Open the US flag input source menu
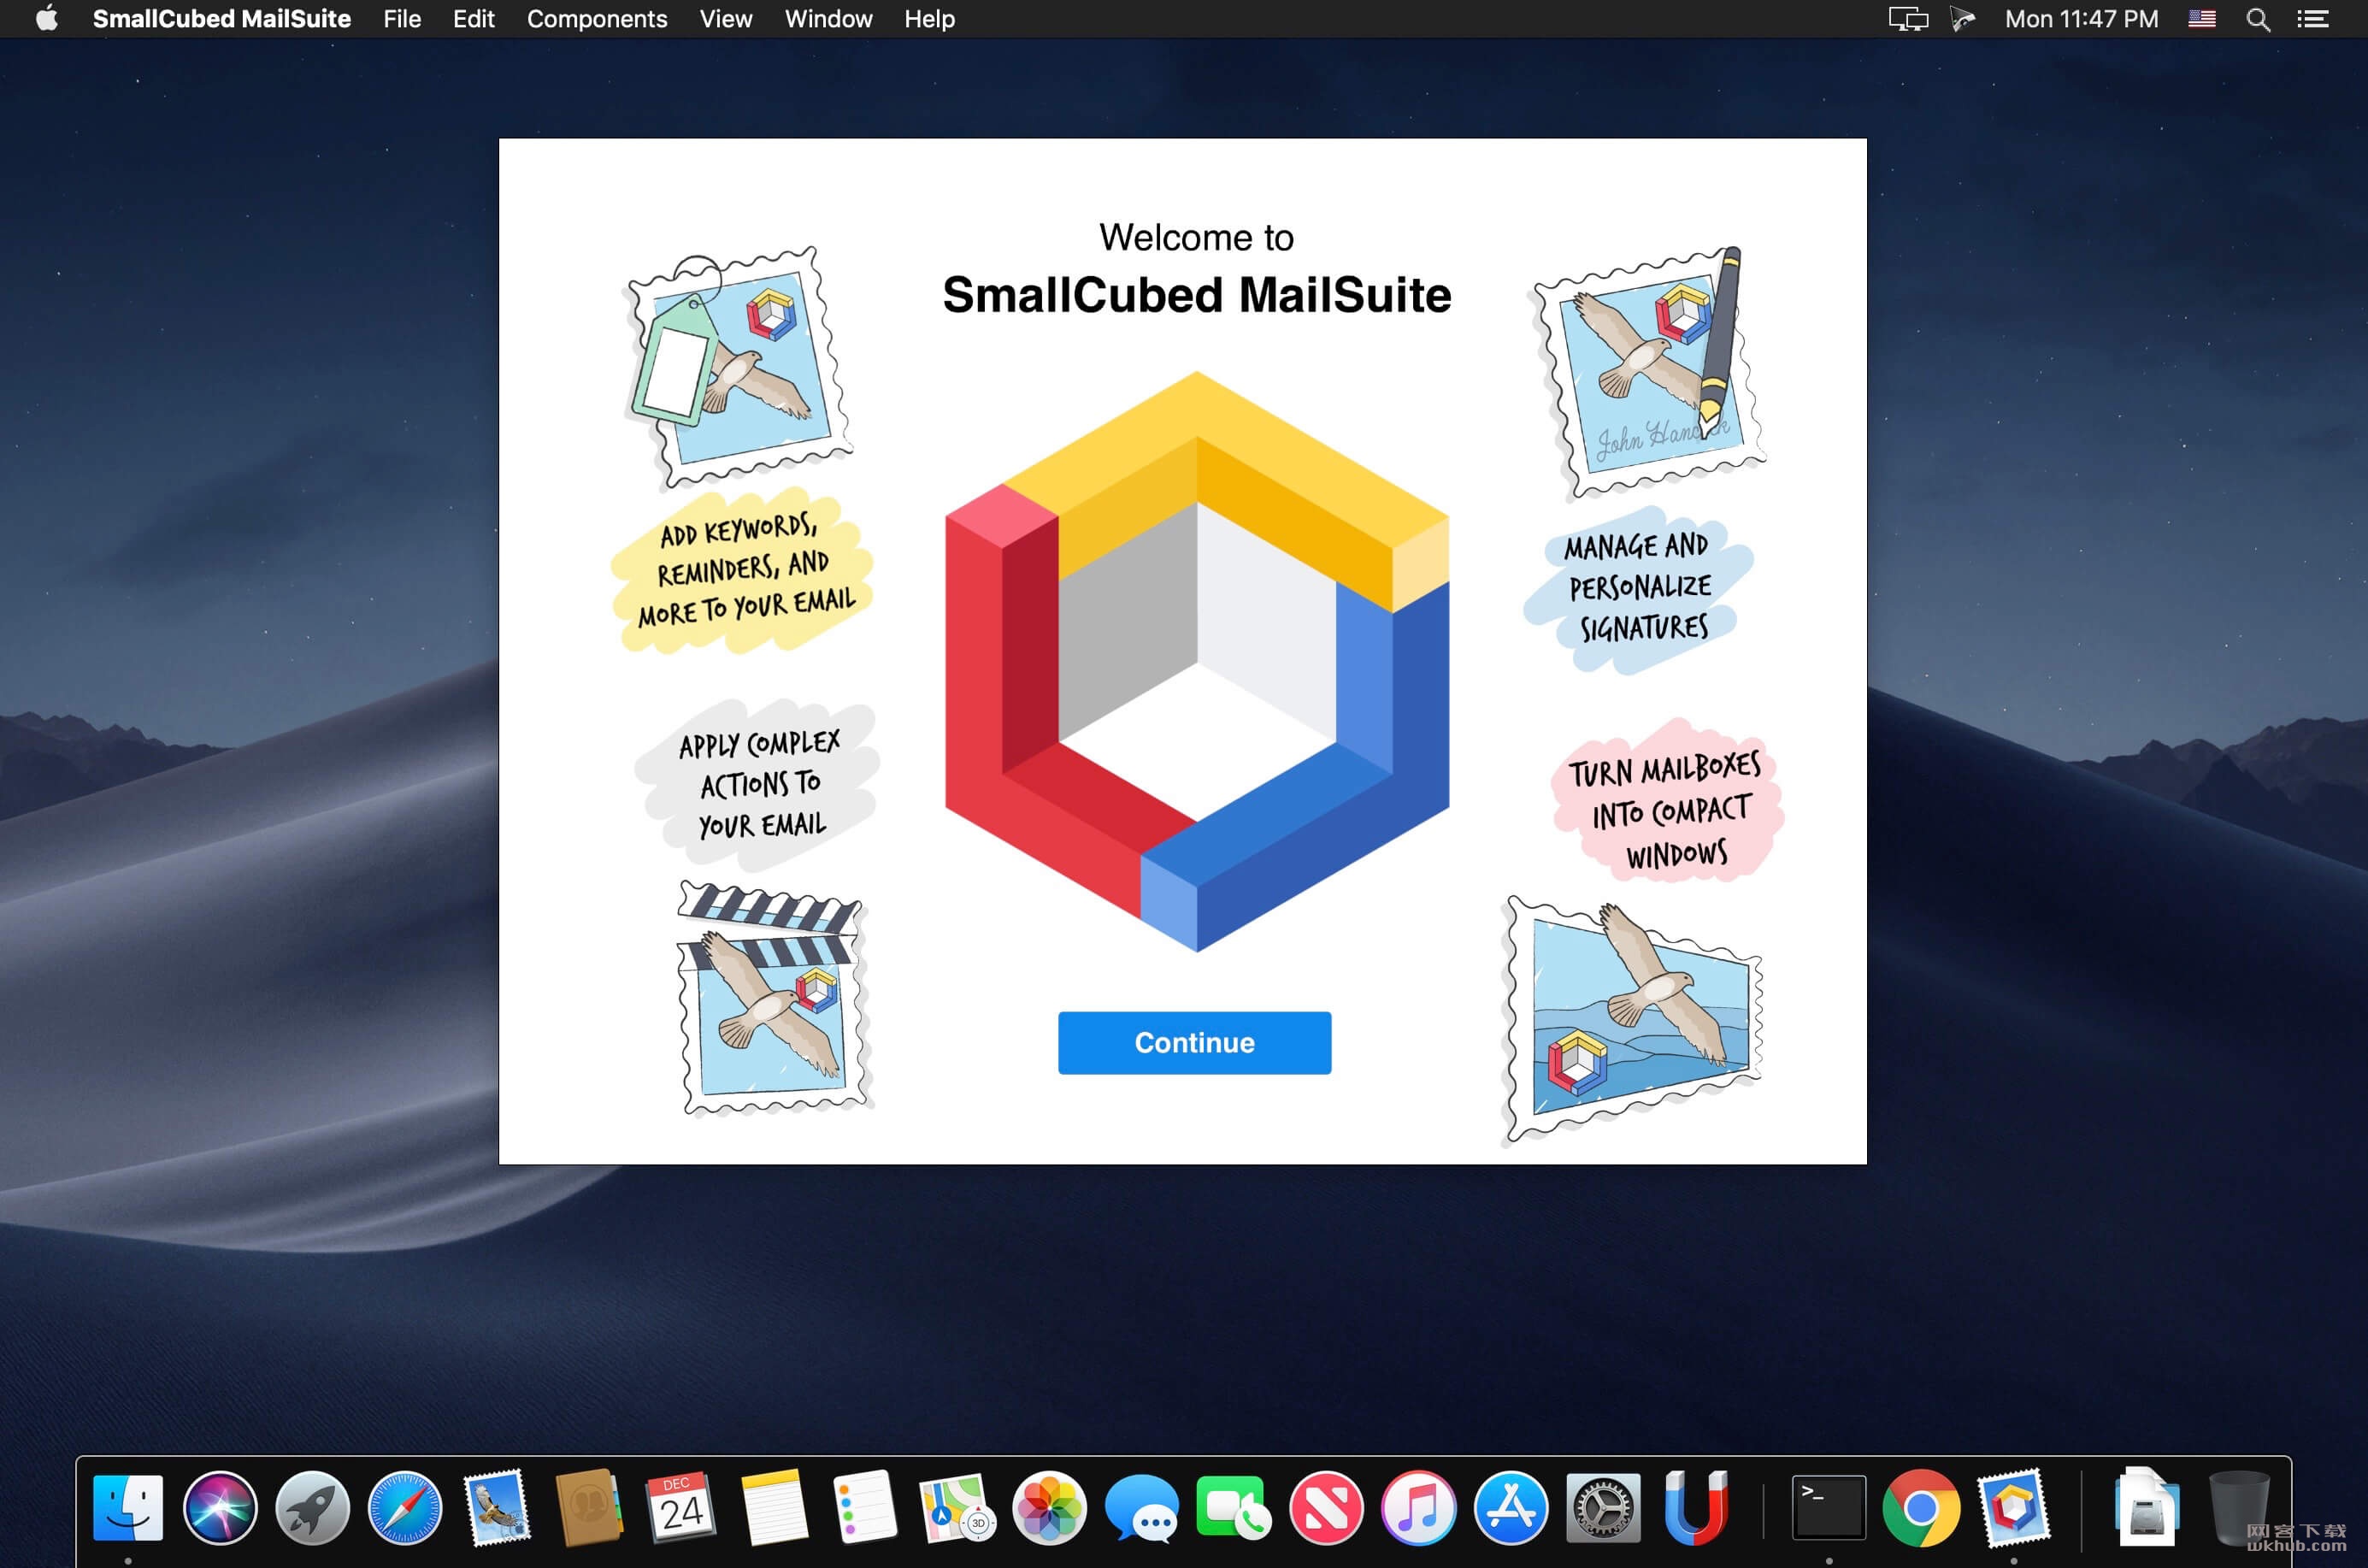The image size is (2368, 1568). click(2201, 19)
